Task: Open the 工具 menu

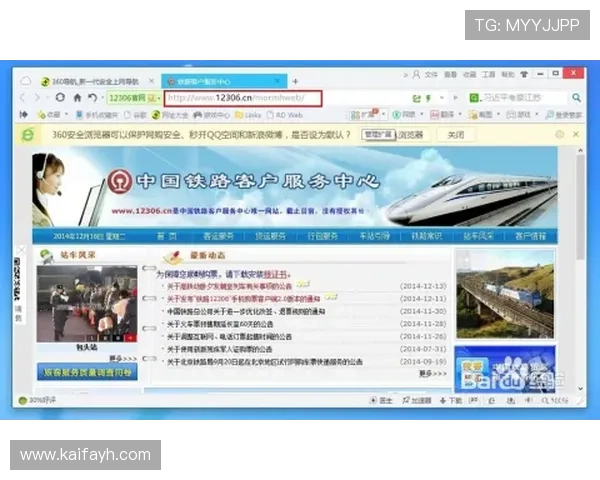Action: pyautogui.click(x=489, y=74)
